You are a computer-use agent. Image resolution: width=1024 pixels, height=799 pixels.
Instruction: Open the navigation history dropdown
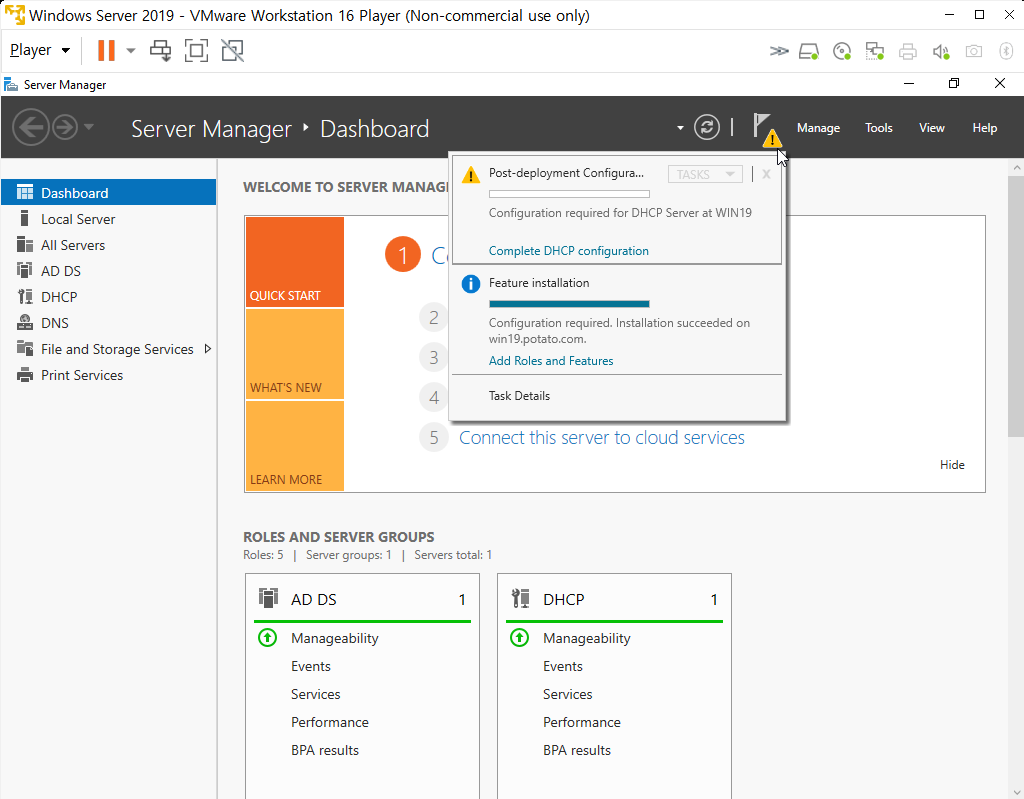(x=89, y=127)
